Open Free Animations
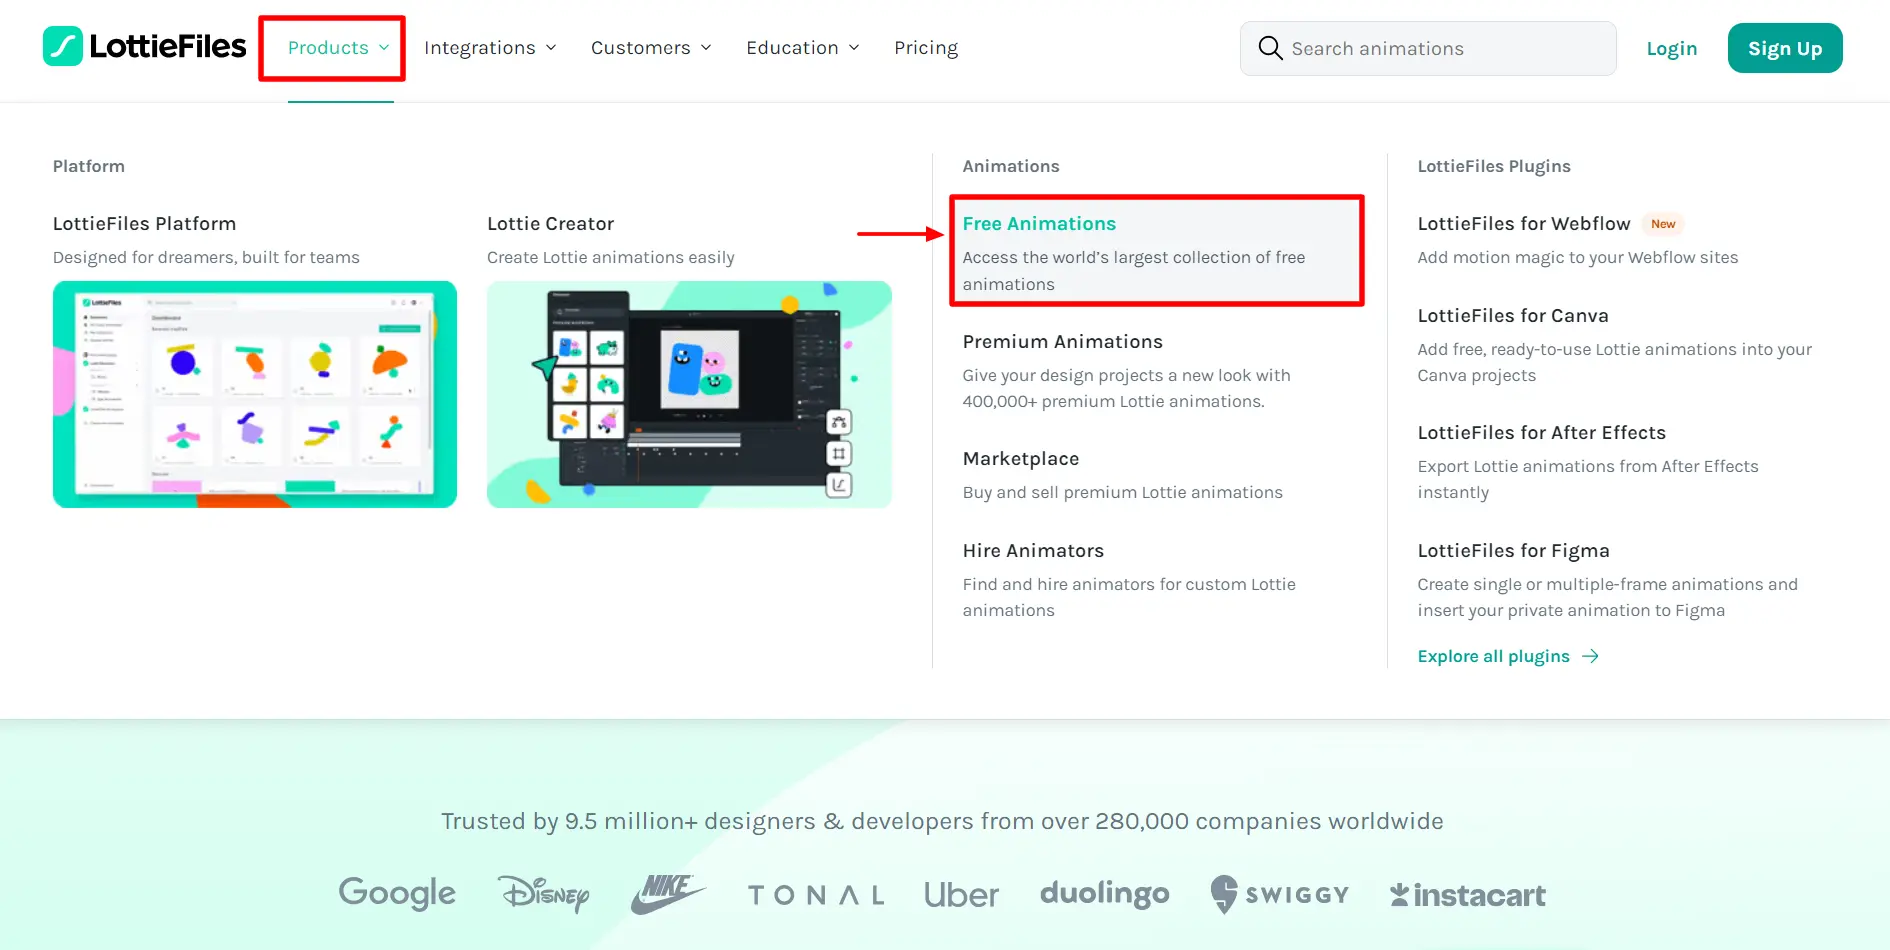 tap(1039, 224)
